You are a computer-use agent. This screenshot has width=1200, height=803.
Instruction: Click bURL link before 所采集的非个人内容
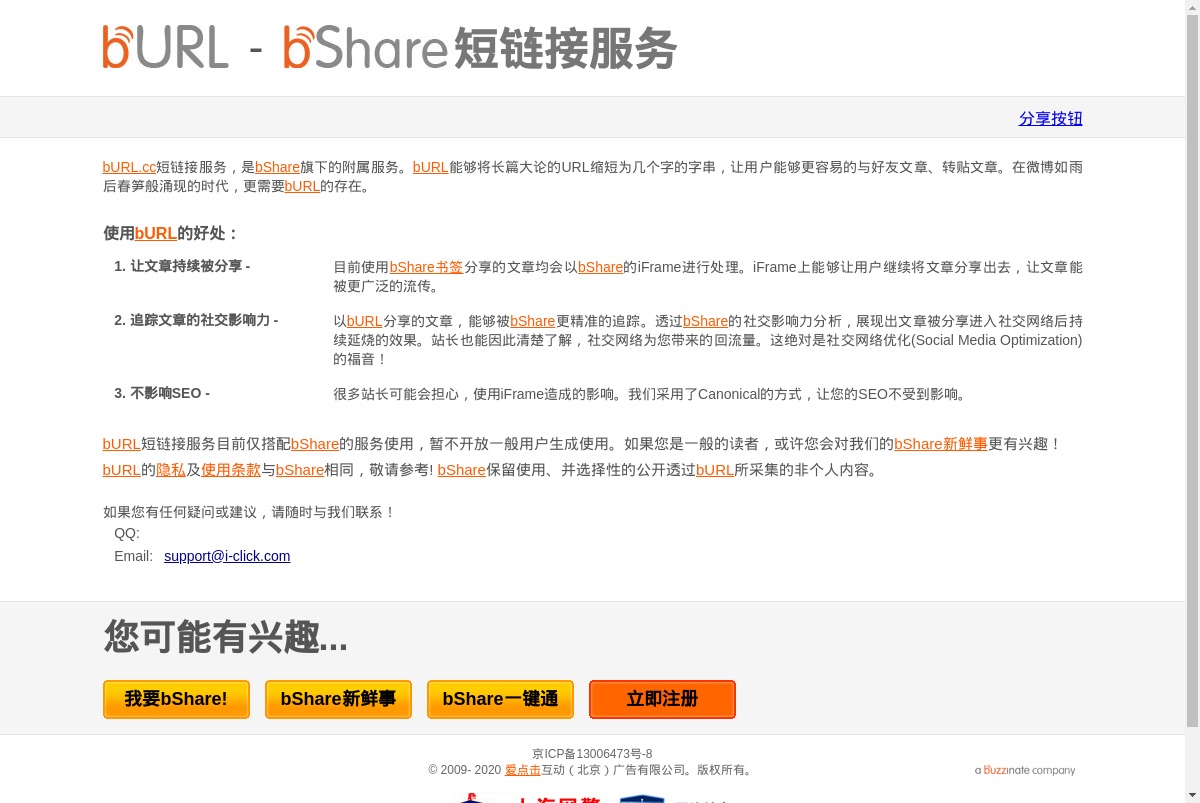[x=715, y=470]
